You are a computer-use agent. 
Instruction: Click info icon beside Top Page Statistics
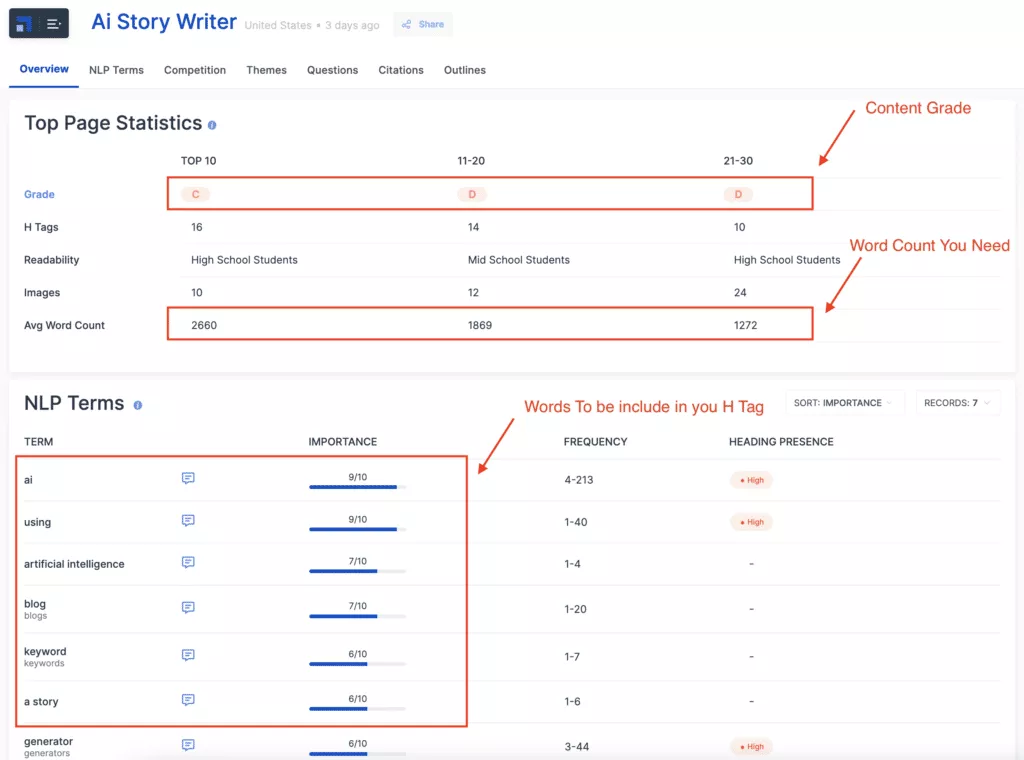[212, 125]
